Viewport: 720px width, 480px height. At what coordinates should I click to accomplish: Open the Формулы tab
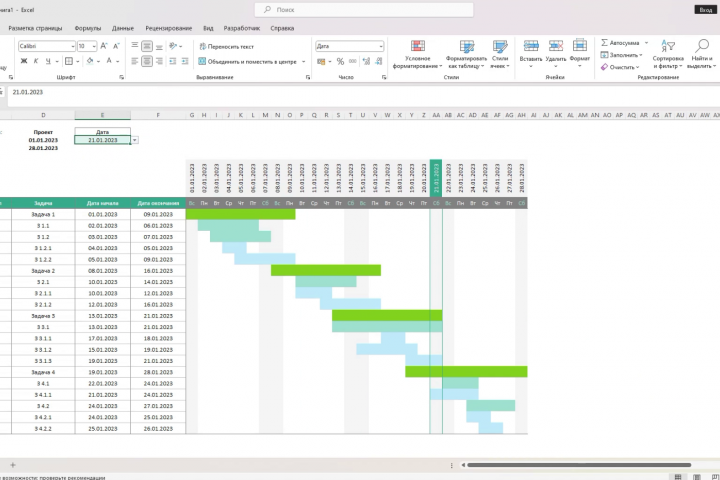(88, 28)
